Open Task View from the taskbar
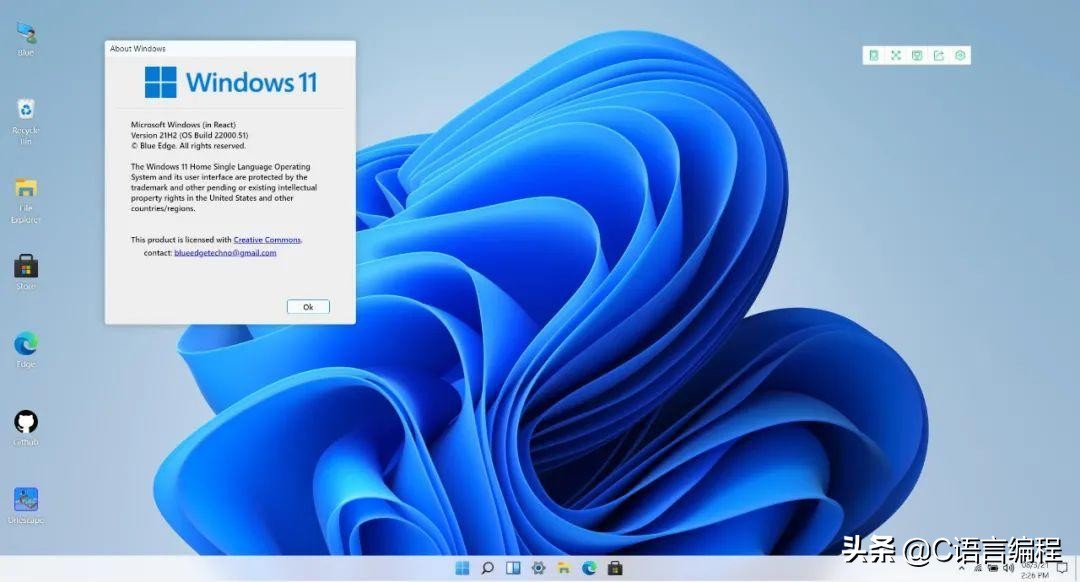 511,567
